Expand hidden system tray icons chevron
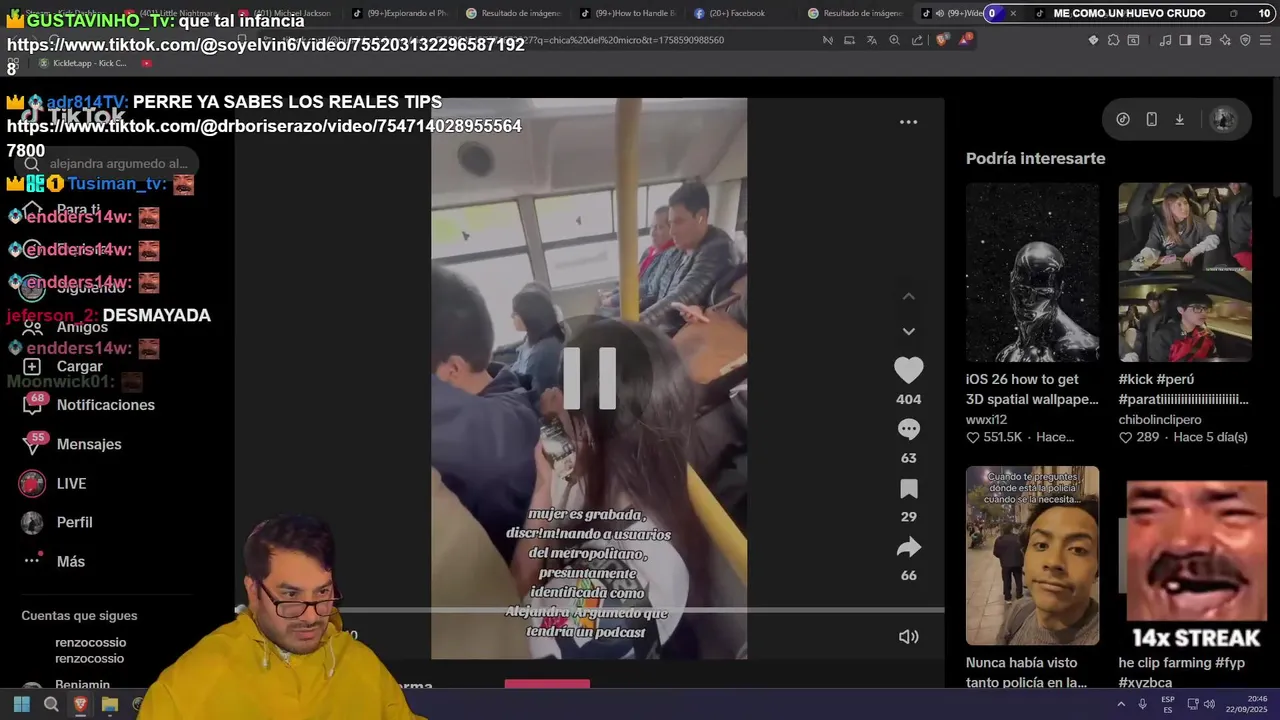This screenshot has height=720, width=1280. point(1121,704)
